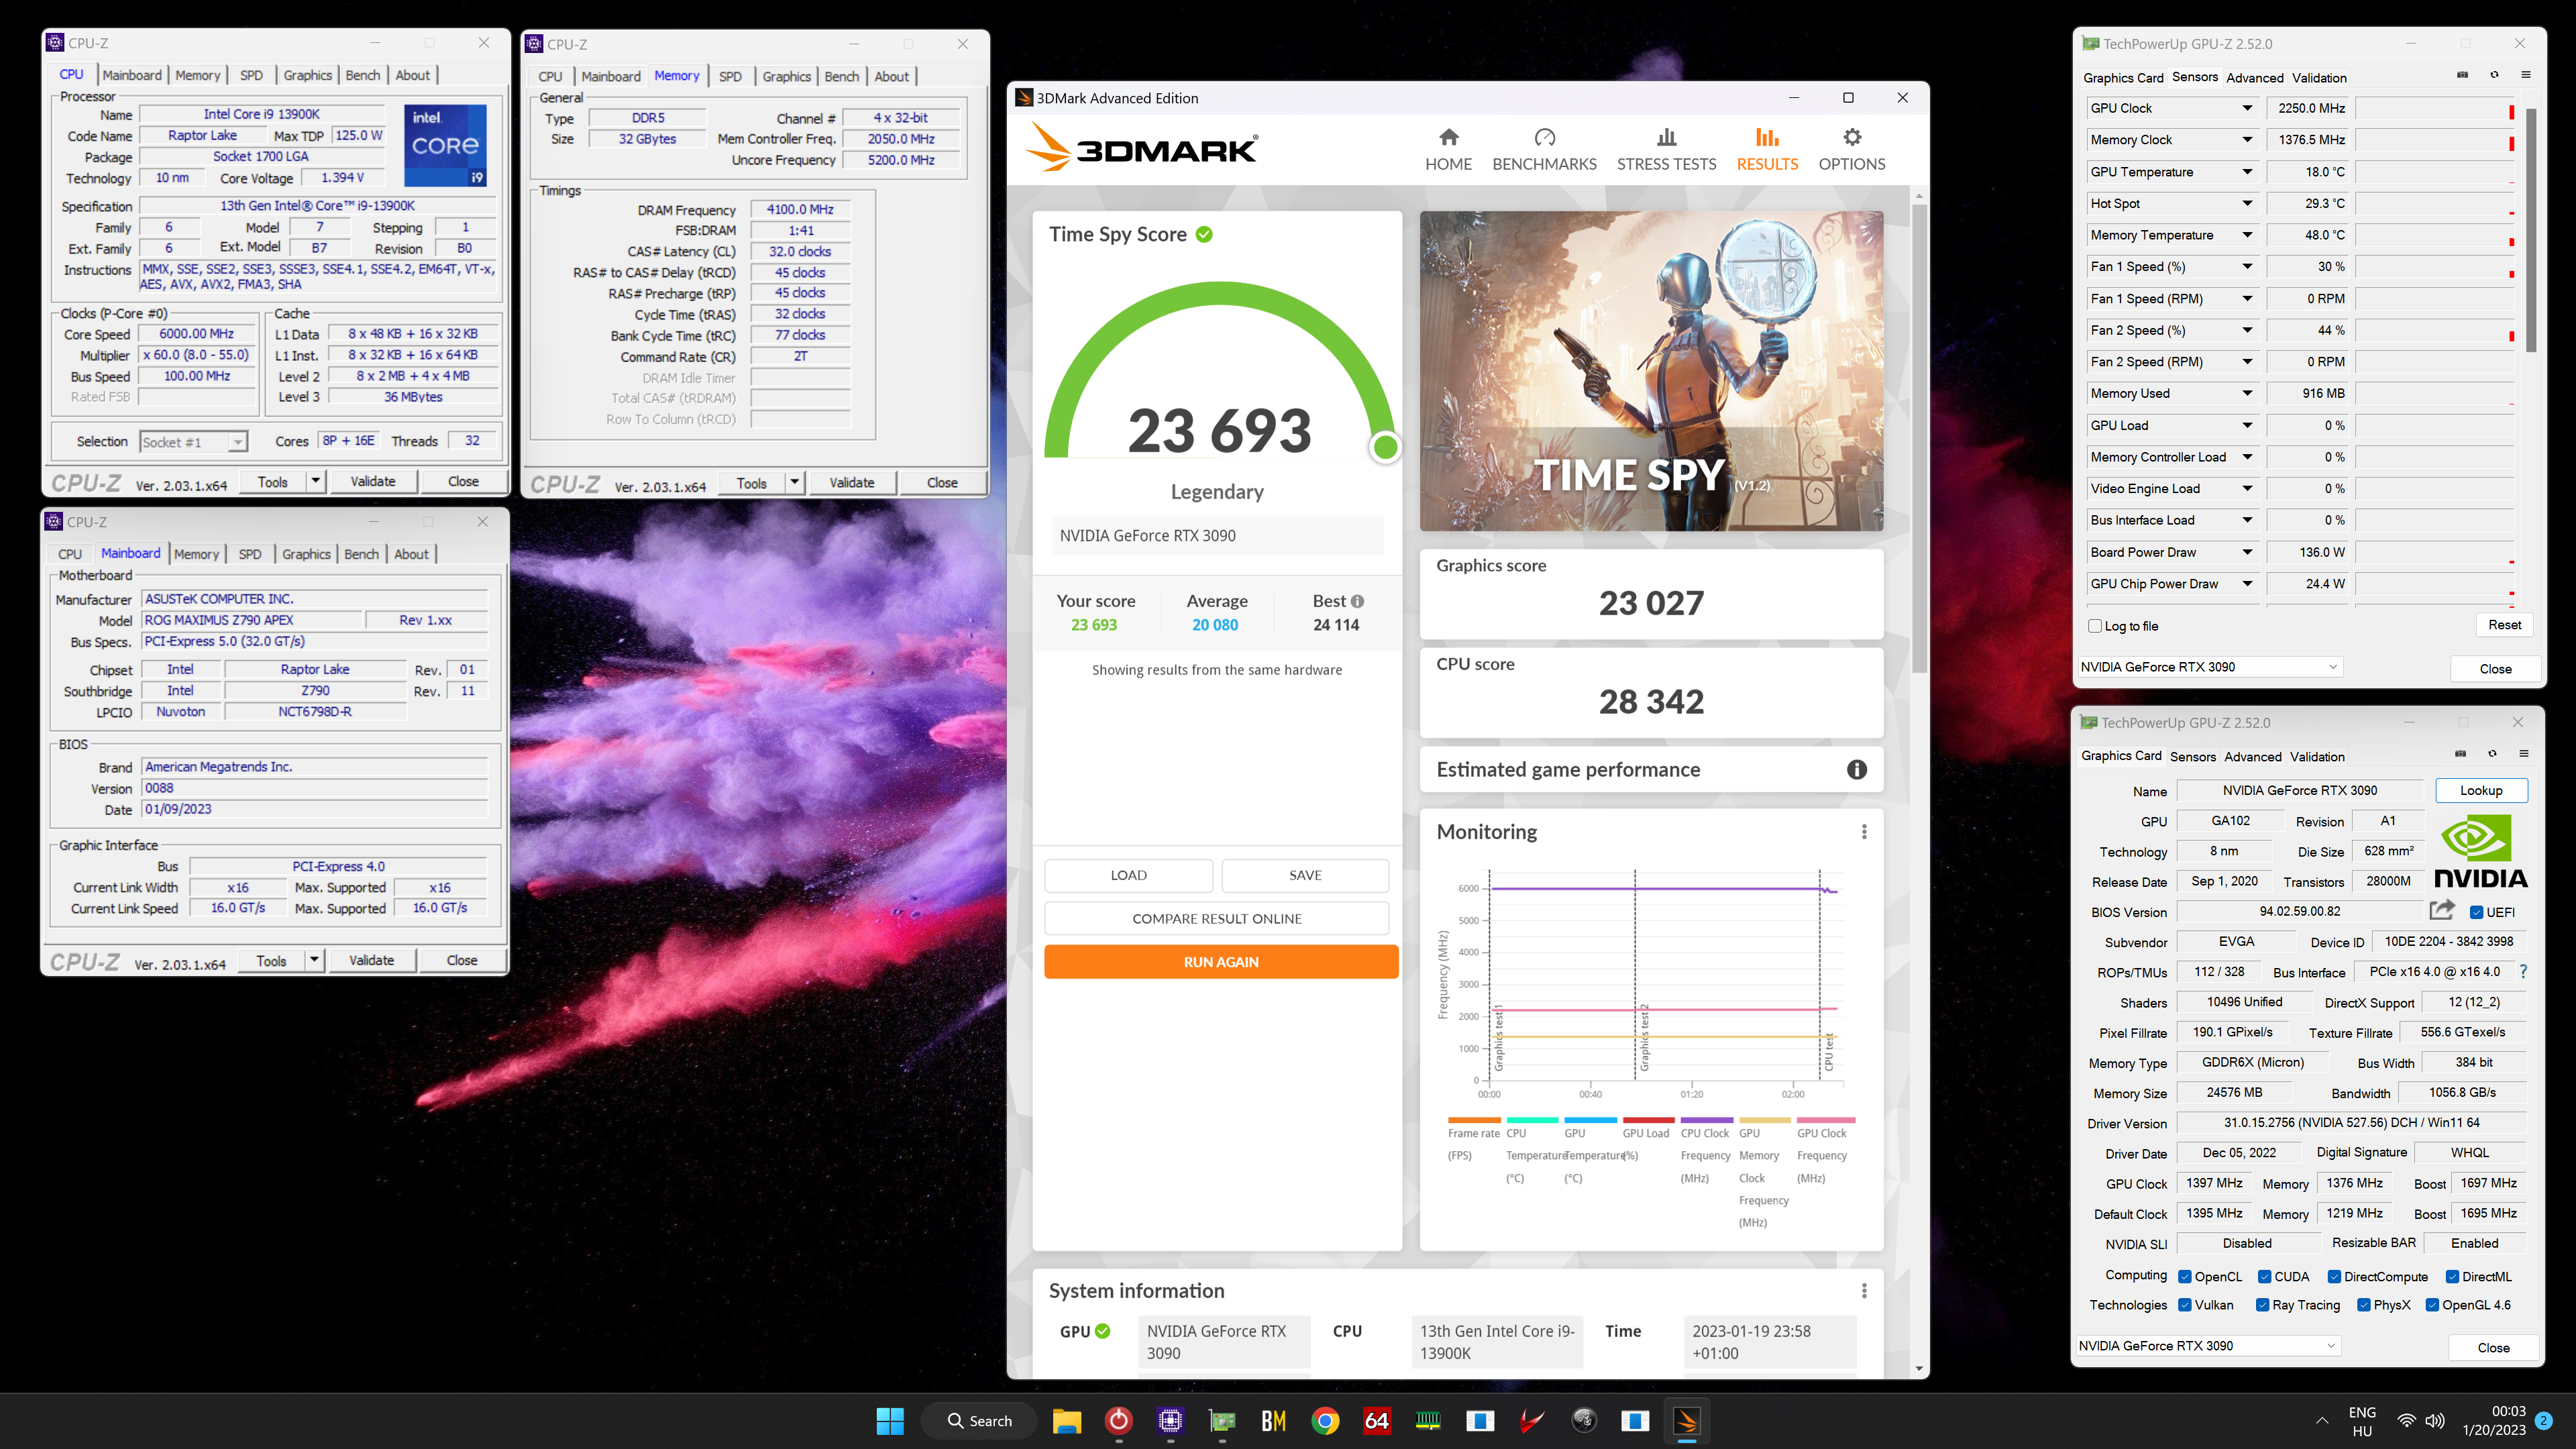Image resolution: width=2576 pixels, height=1449 pixels.
Task: Click info icon next to Best score
Action: 1357,601
